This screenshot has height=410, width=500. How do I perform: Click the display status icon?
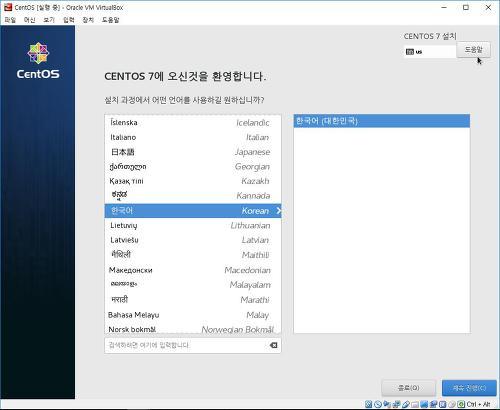(x=424, y=404)
